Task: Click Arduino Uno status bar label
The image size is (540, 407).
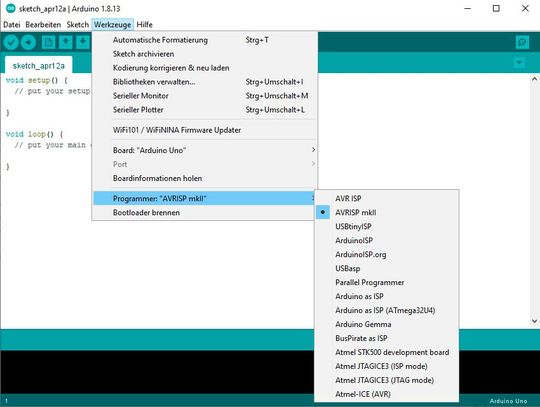Action: pos(508,401)
